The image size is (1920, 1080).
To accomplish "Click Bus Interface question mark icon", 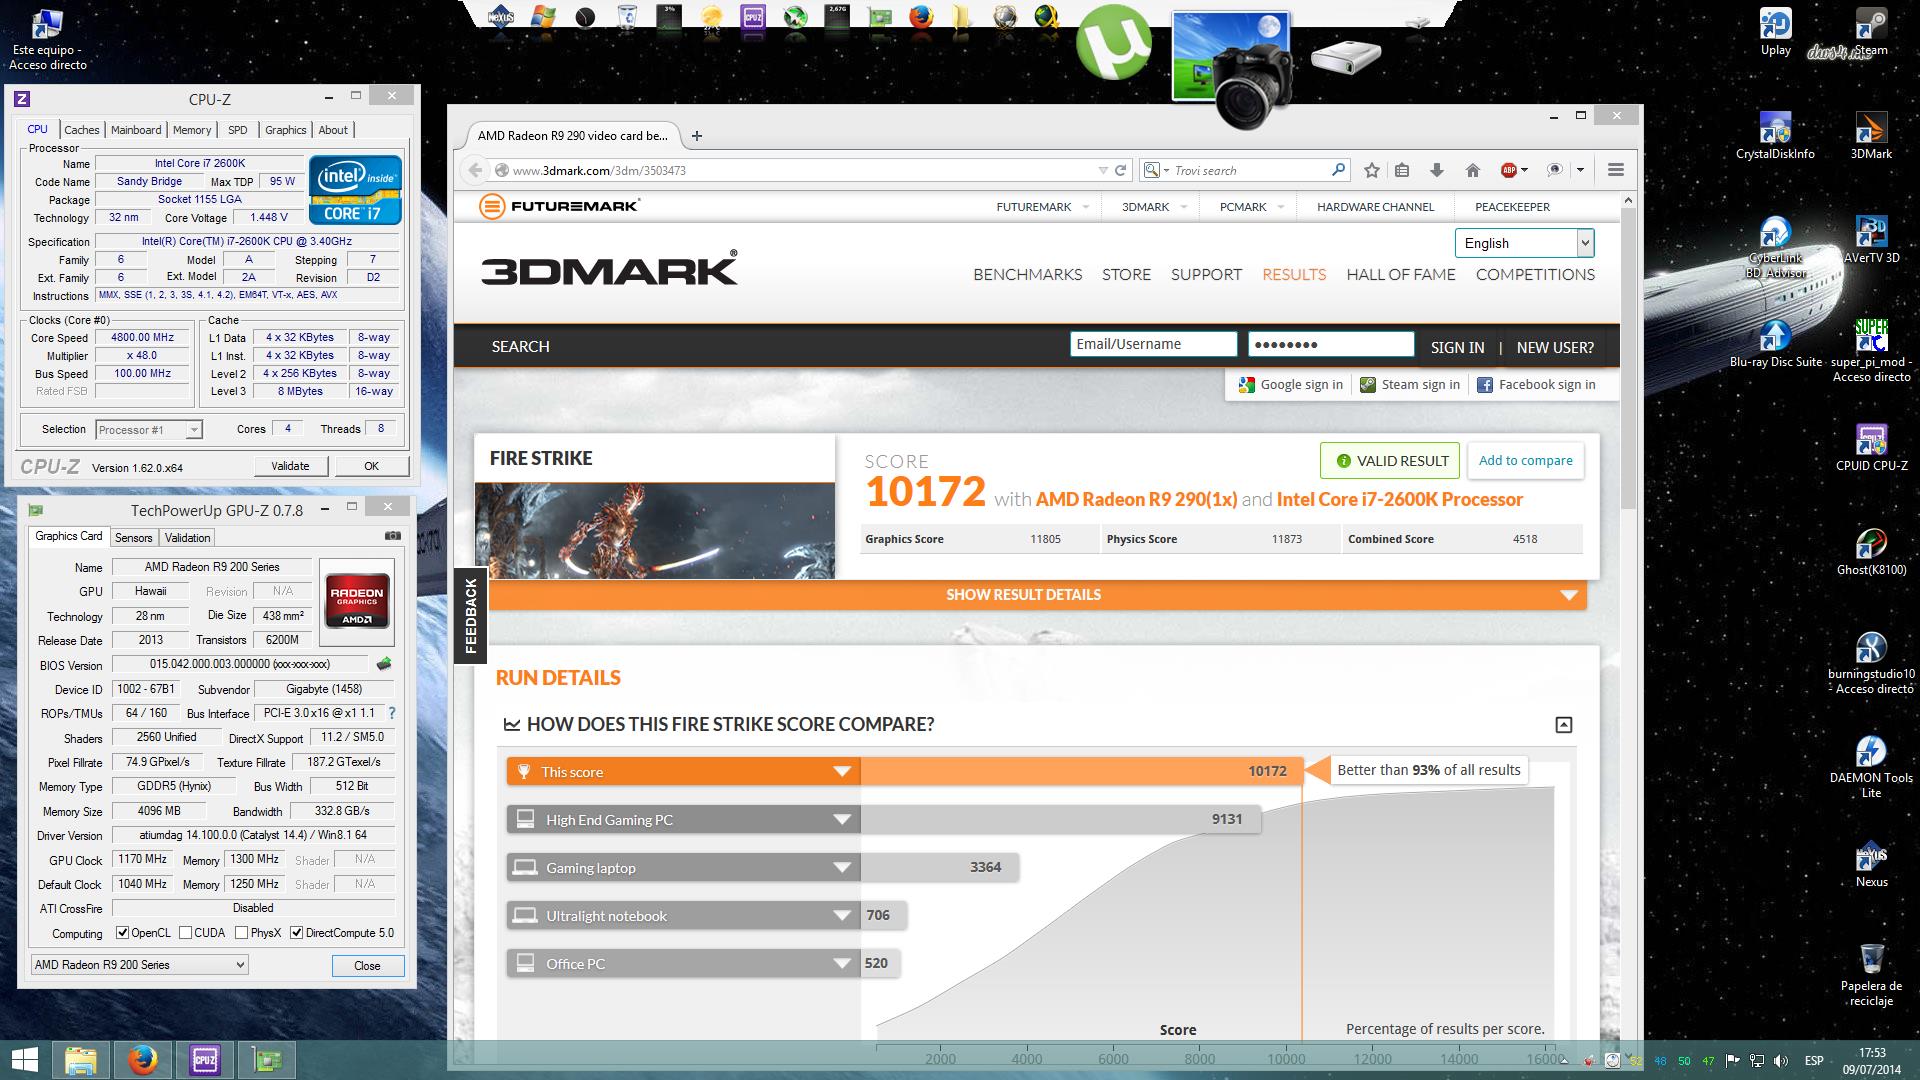I will pyautogui.click(x=391, y=713).
